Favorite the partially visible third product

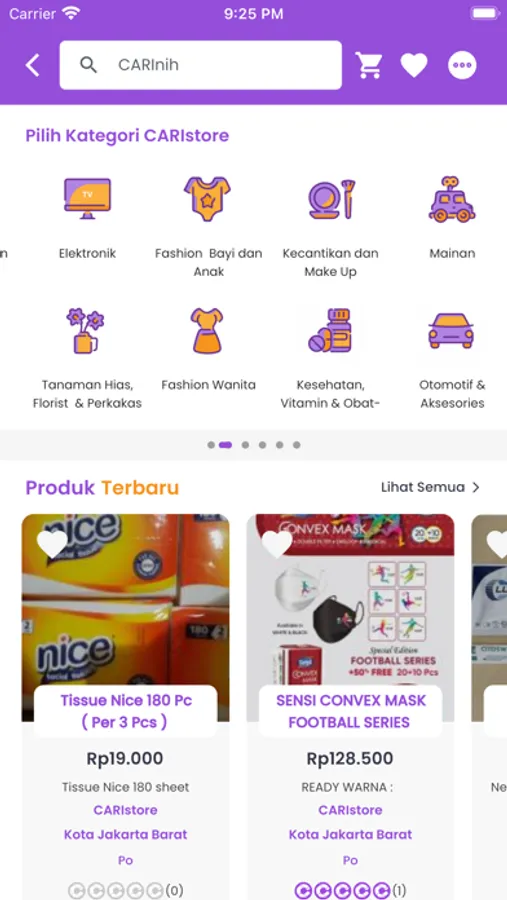tap(497, 544)
